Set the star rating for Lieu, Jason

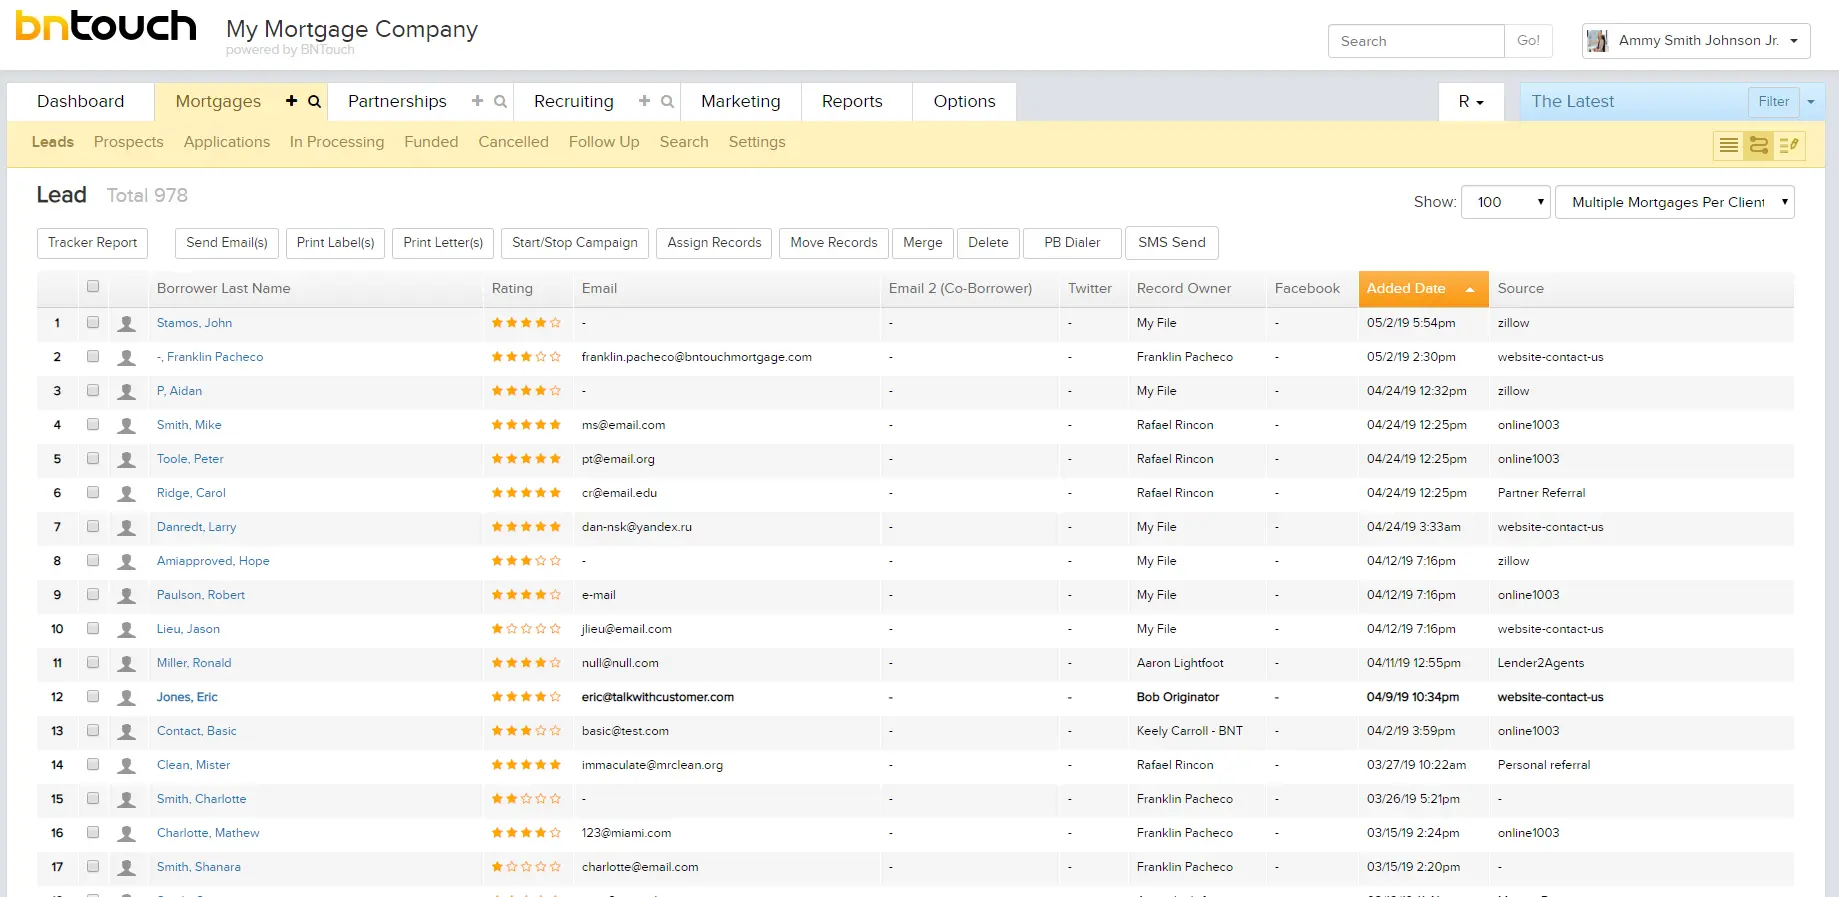pyautogui.click(x=526, y=629)
